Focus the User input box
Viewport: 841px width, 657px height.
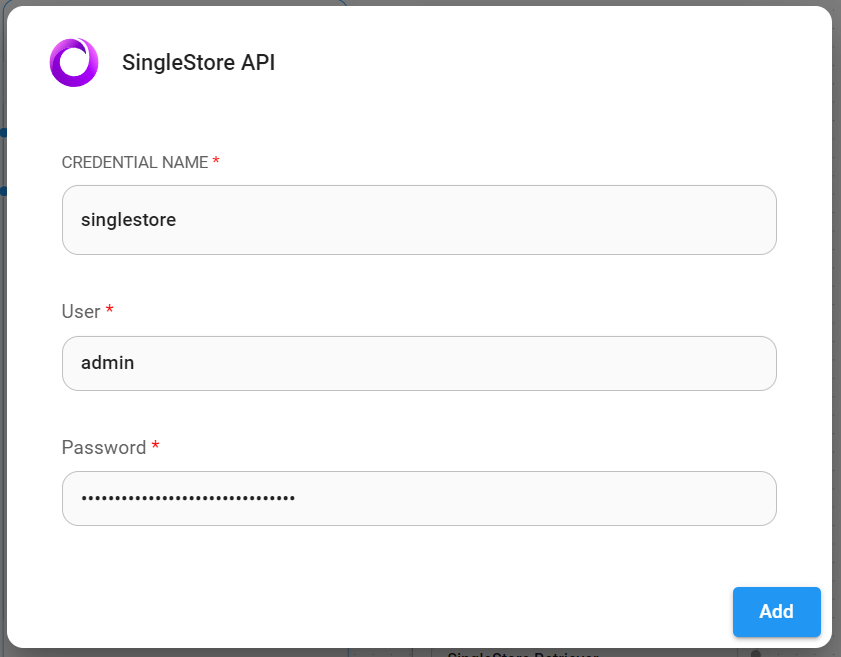pos(419,364)
